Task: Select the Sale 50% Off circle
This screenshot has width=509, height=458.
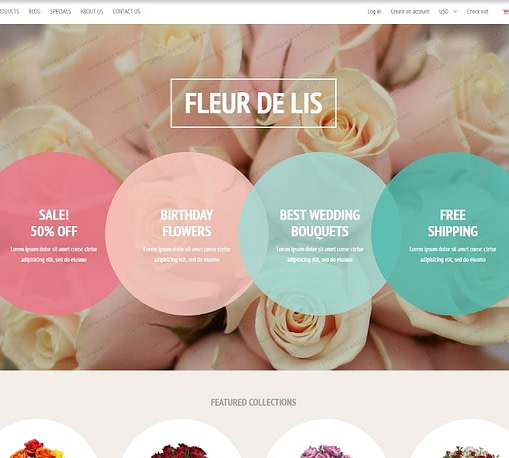Action: (53, 234)
